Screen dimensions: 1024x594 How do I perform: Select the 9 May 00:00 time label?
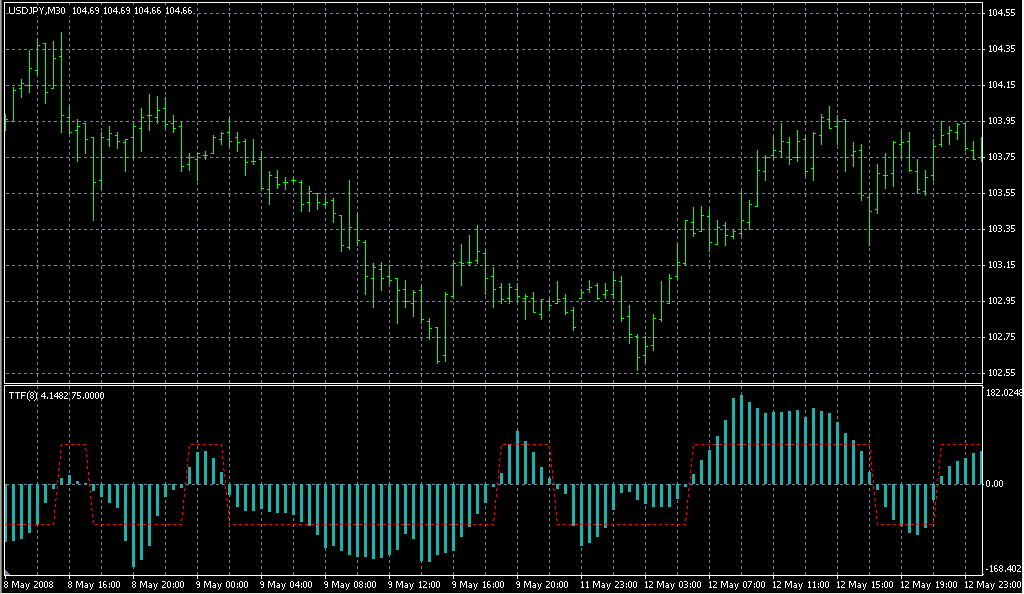coord(222,584)
